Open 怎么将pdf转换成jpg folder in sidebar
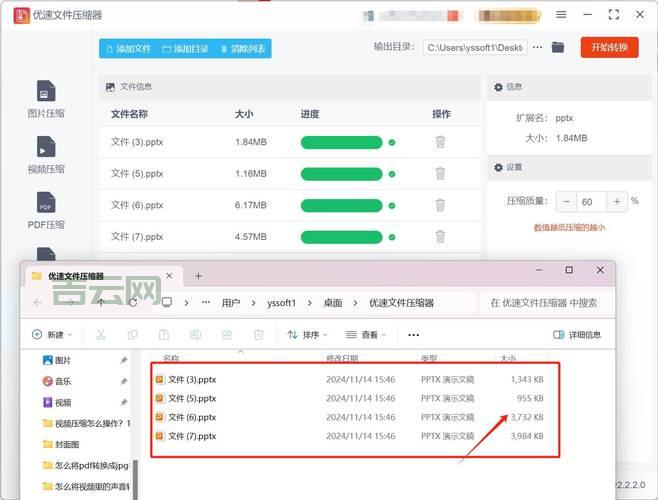 pos(86,465)
